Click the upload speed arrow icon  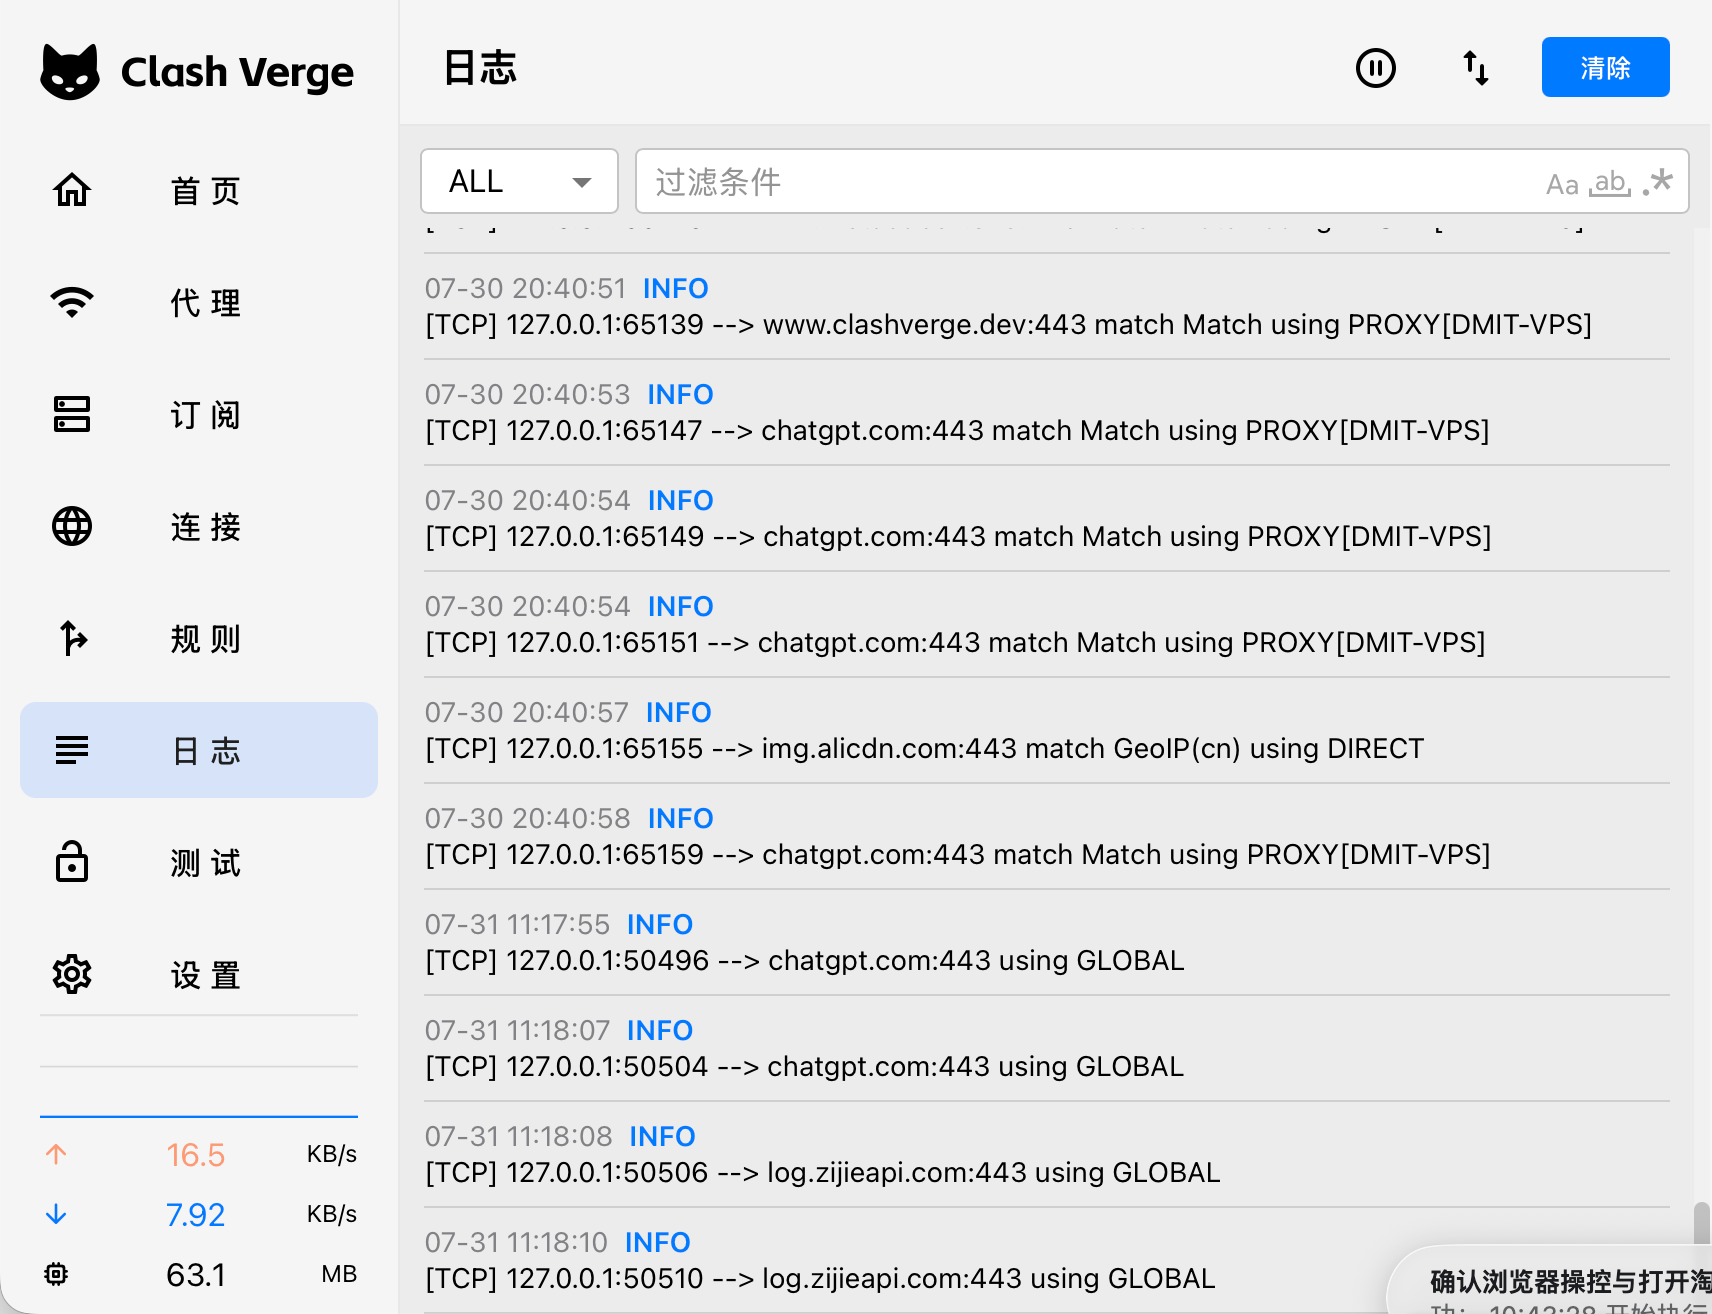(x=56, y=1154)
